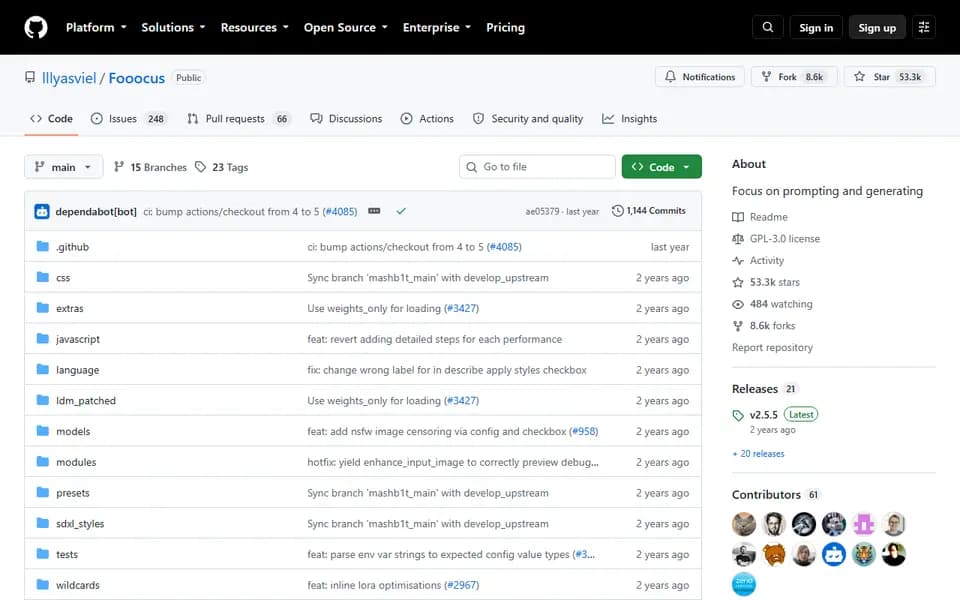The image size is (960, 600).
Task: Open the language folder
Action: tap(78, 370)
